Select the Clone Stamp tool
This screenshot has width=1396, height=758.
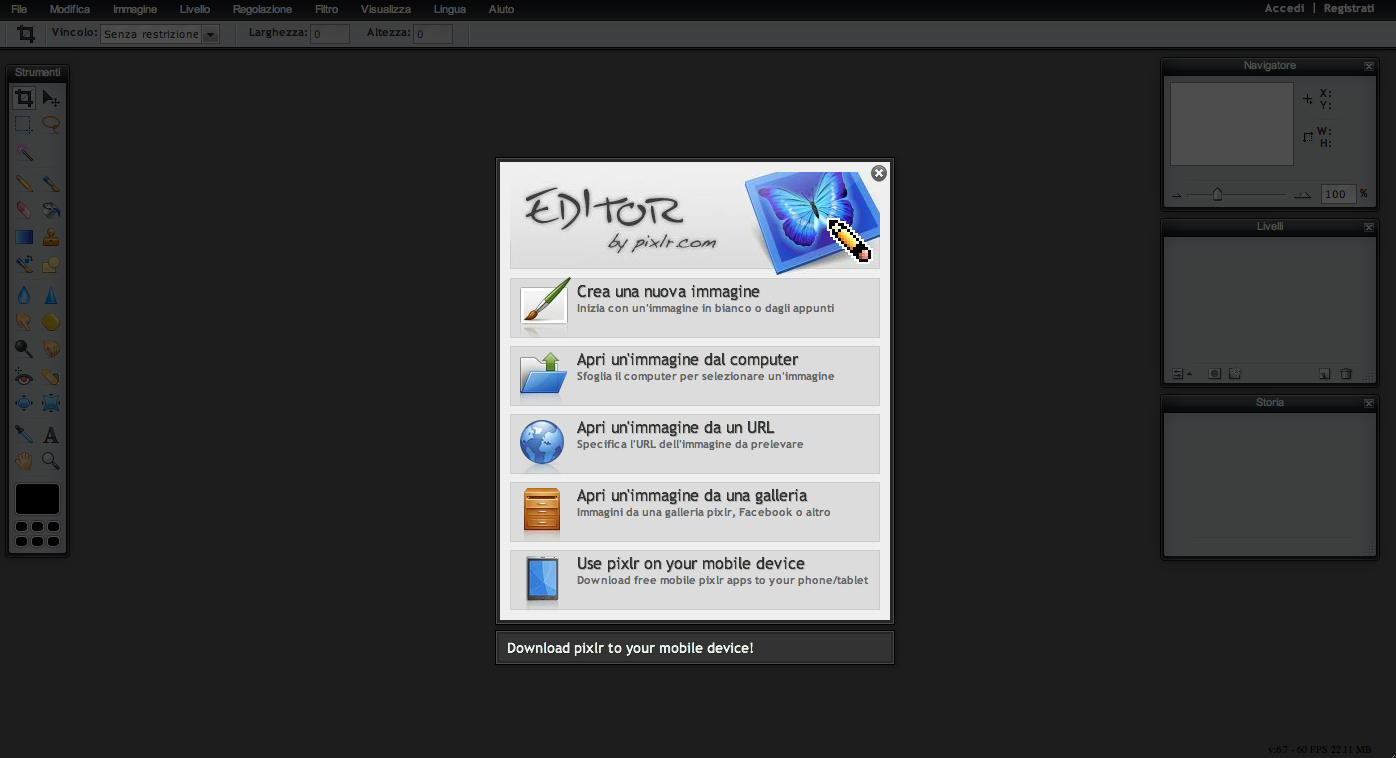[51, 237]
